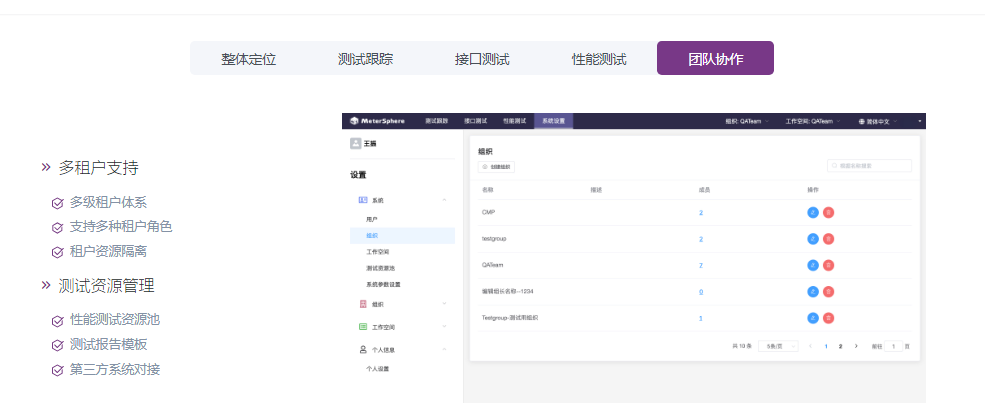The width and height of the screenshot is (985, 403).
Task: Click the member count link for testgroup
Action: (701, 239)
